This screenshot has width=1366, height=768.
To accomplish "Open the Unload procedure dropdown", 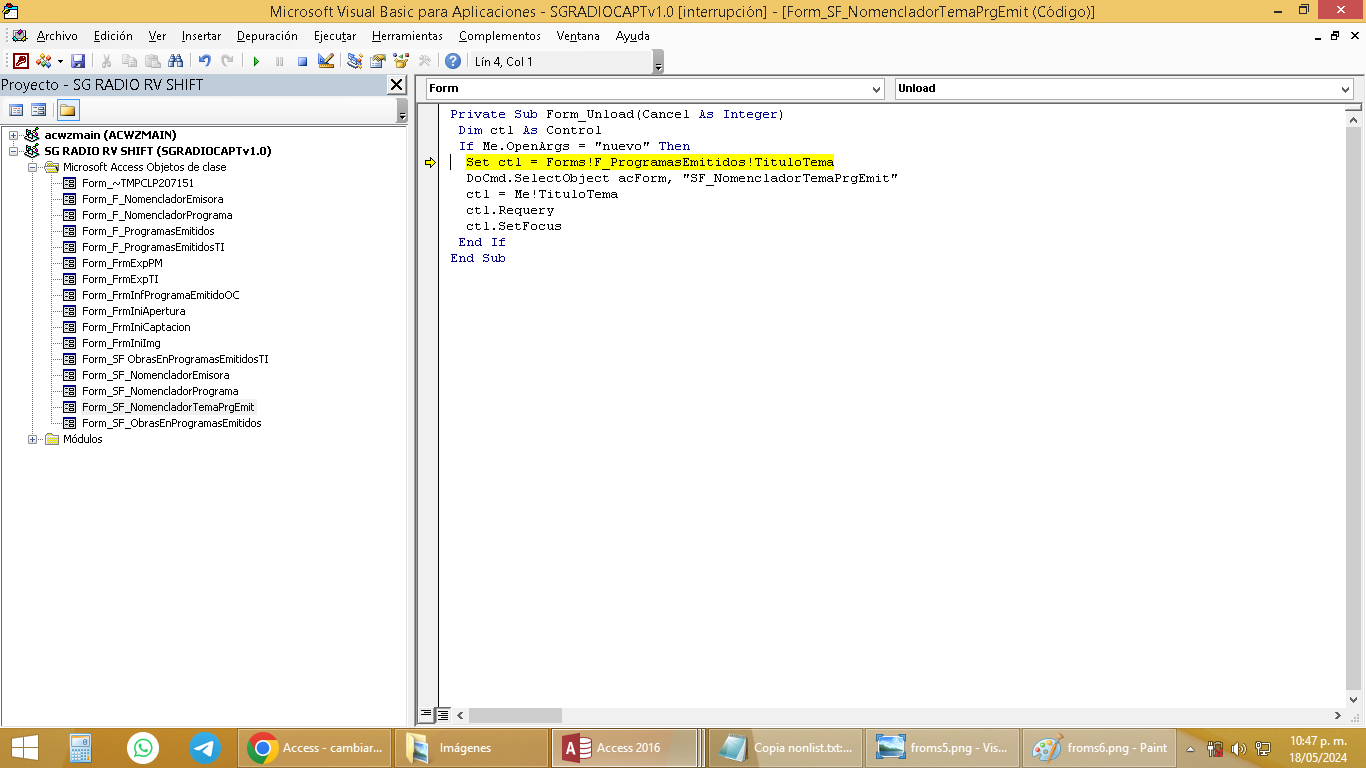I will (1345, 89).
